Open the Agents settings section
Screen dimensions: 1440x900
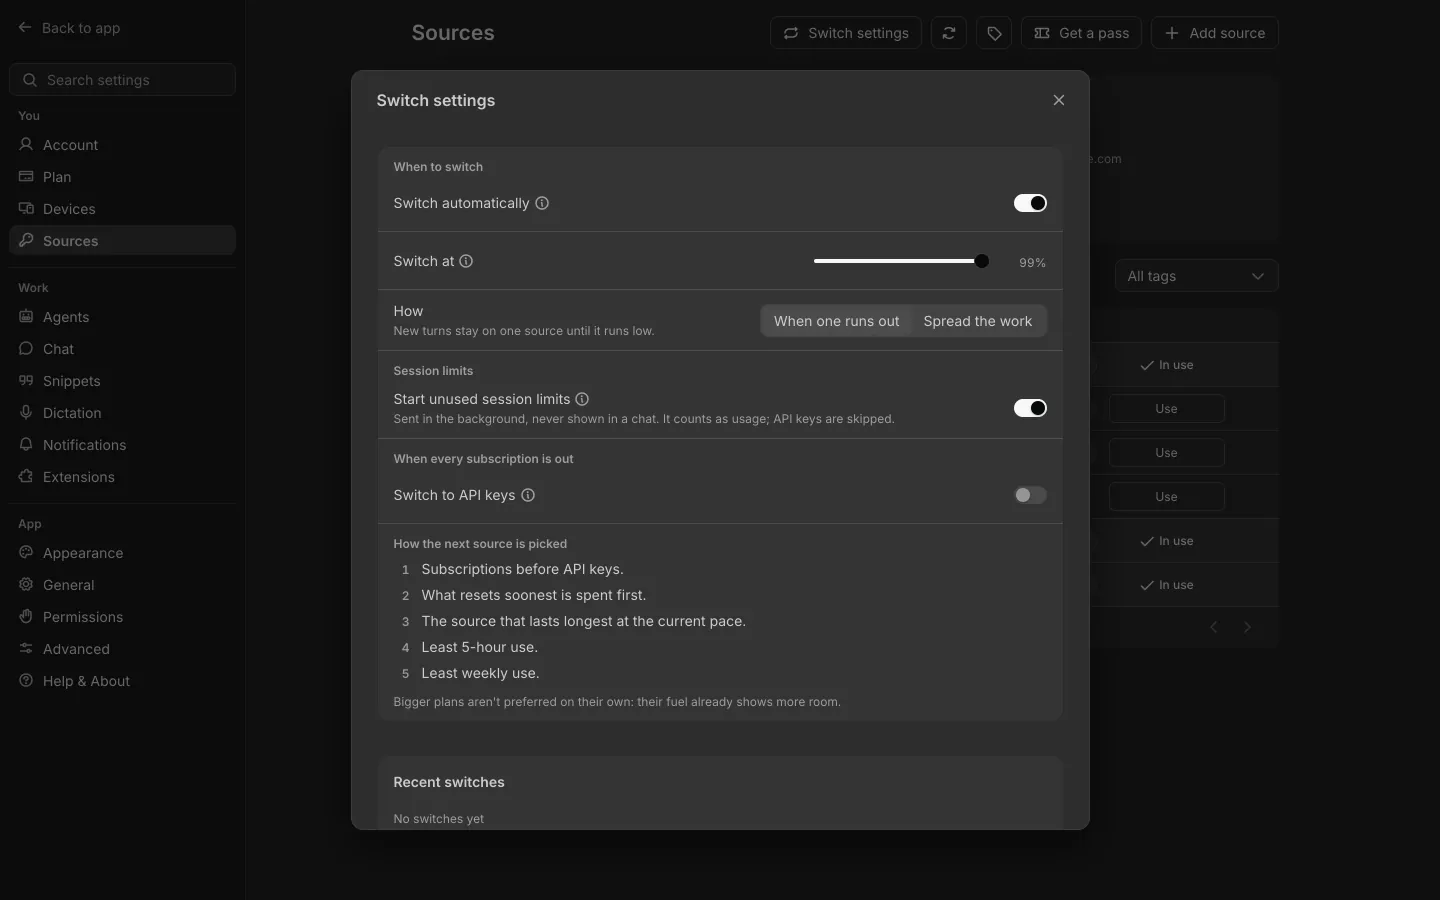122,317
